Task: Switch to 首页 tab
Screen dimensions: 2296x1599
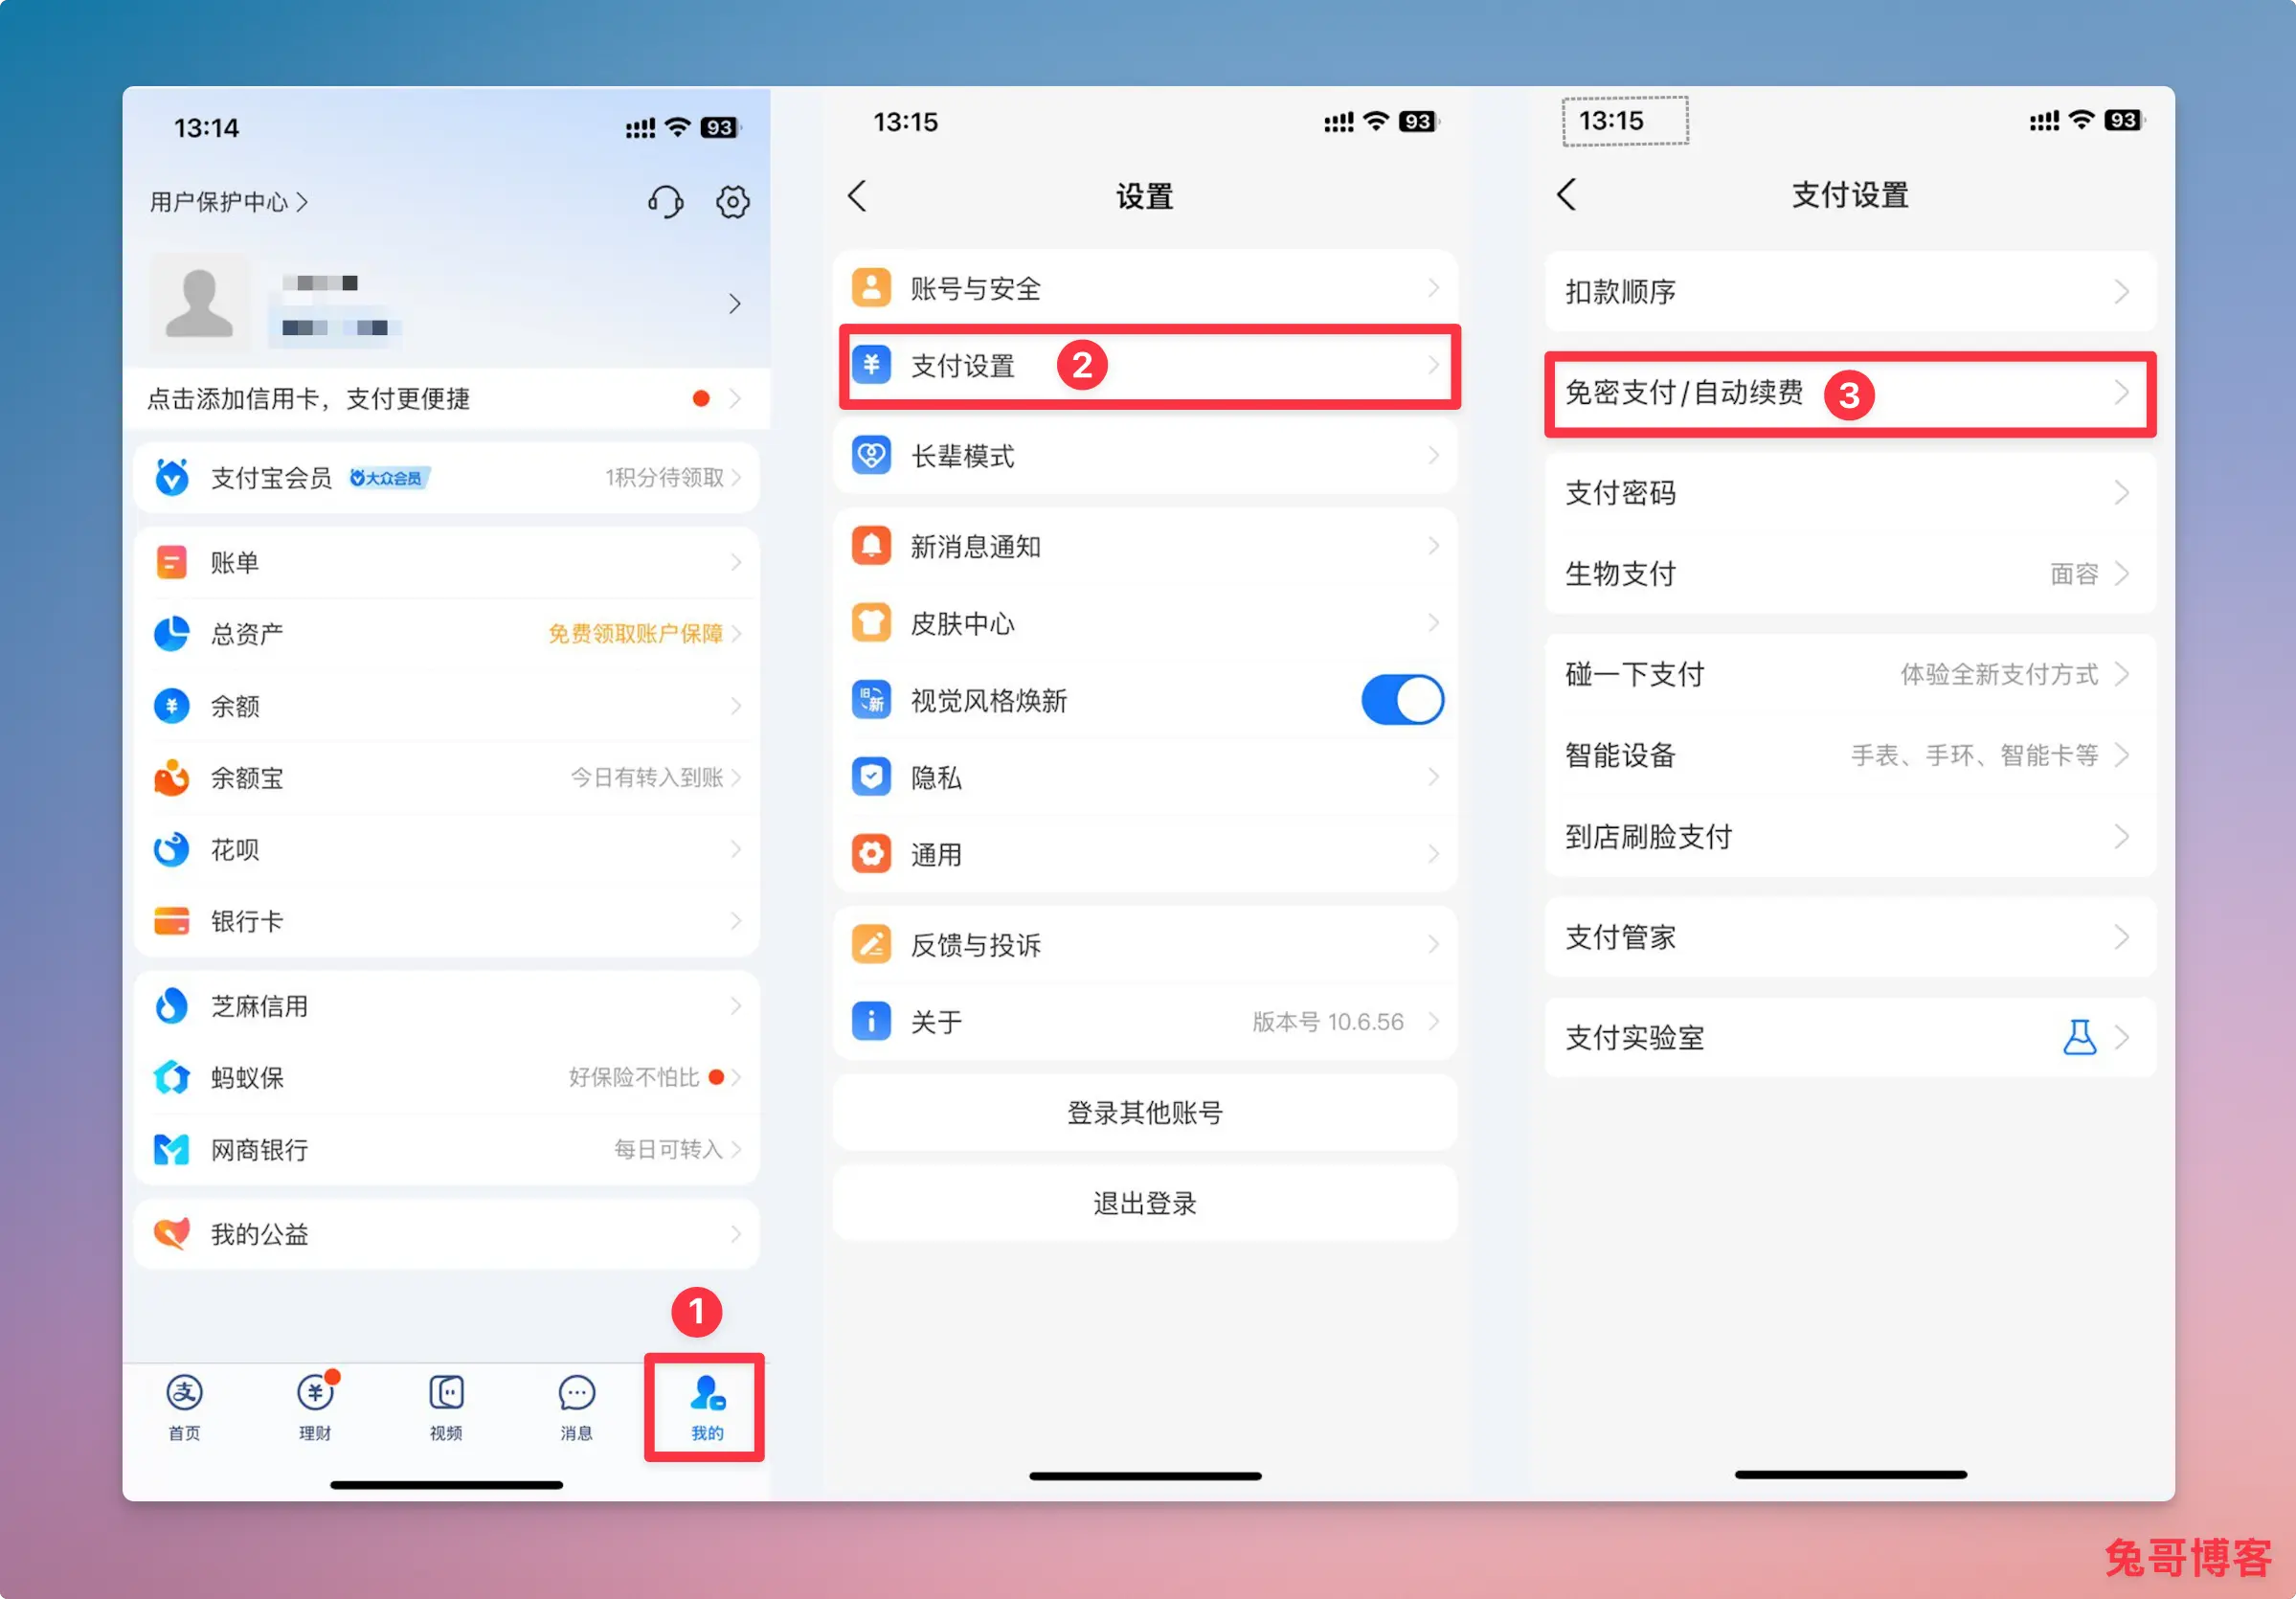Action: point(184,1408)
